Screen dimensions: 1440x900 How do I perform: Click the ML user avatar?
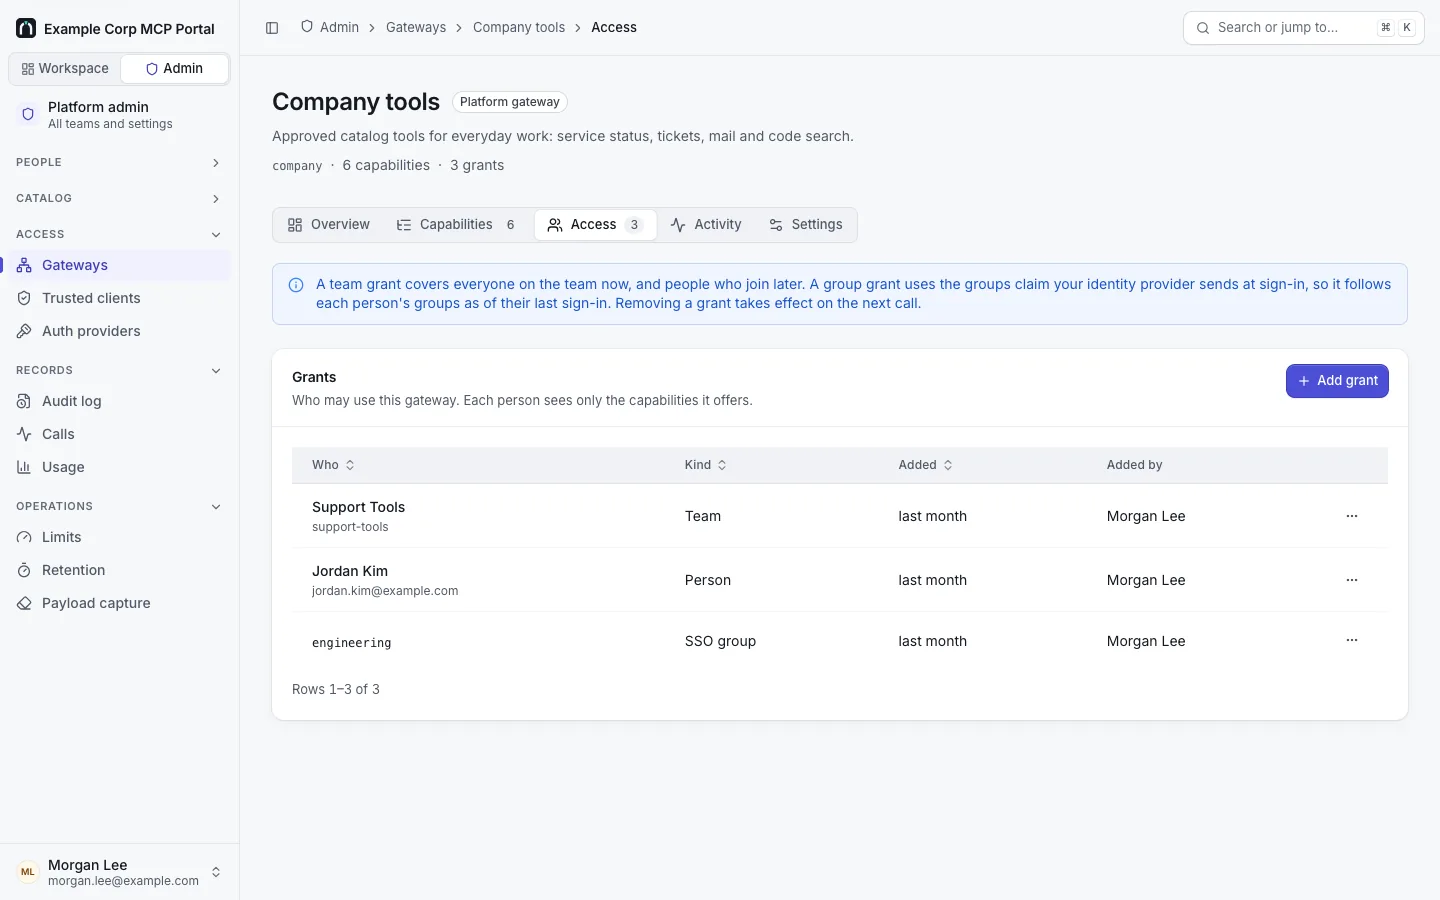coord(28,872)
